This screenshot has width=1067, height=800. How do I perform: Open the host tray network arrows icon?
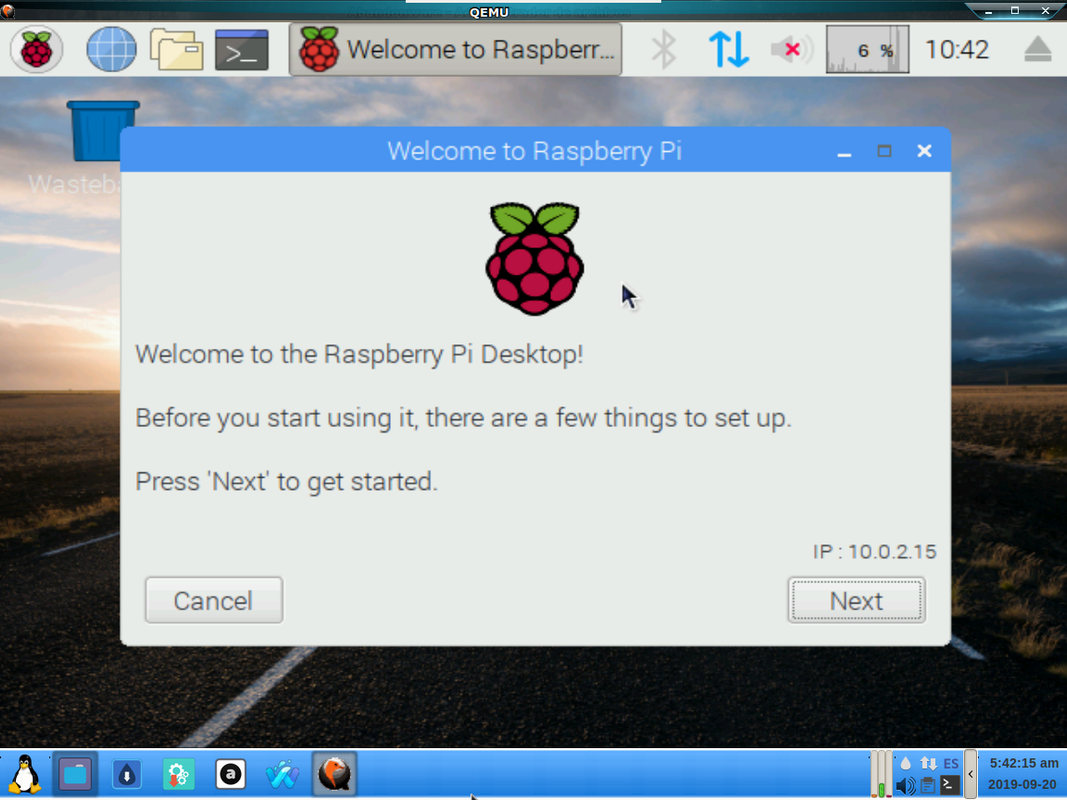pyautogui.click(x=928, y=763)
